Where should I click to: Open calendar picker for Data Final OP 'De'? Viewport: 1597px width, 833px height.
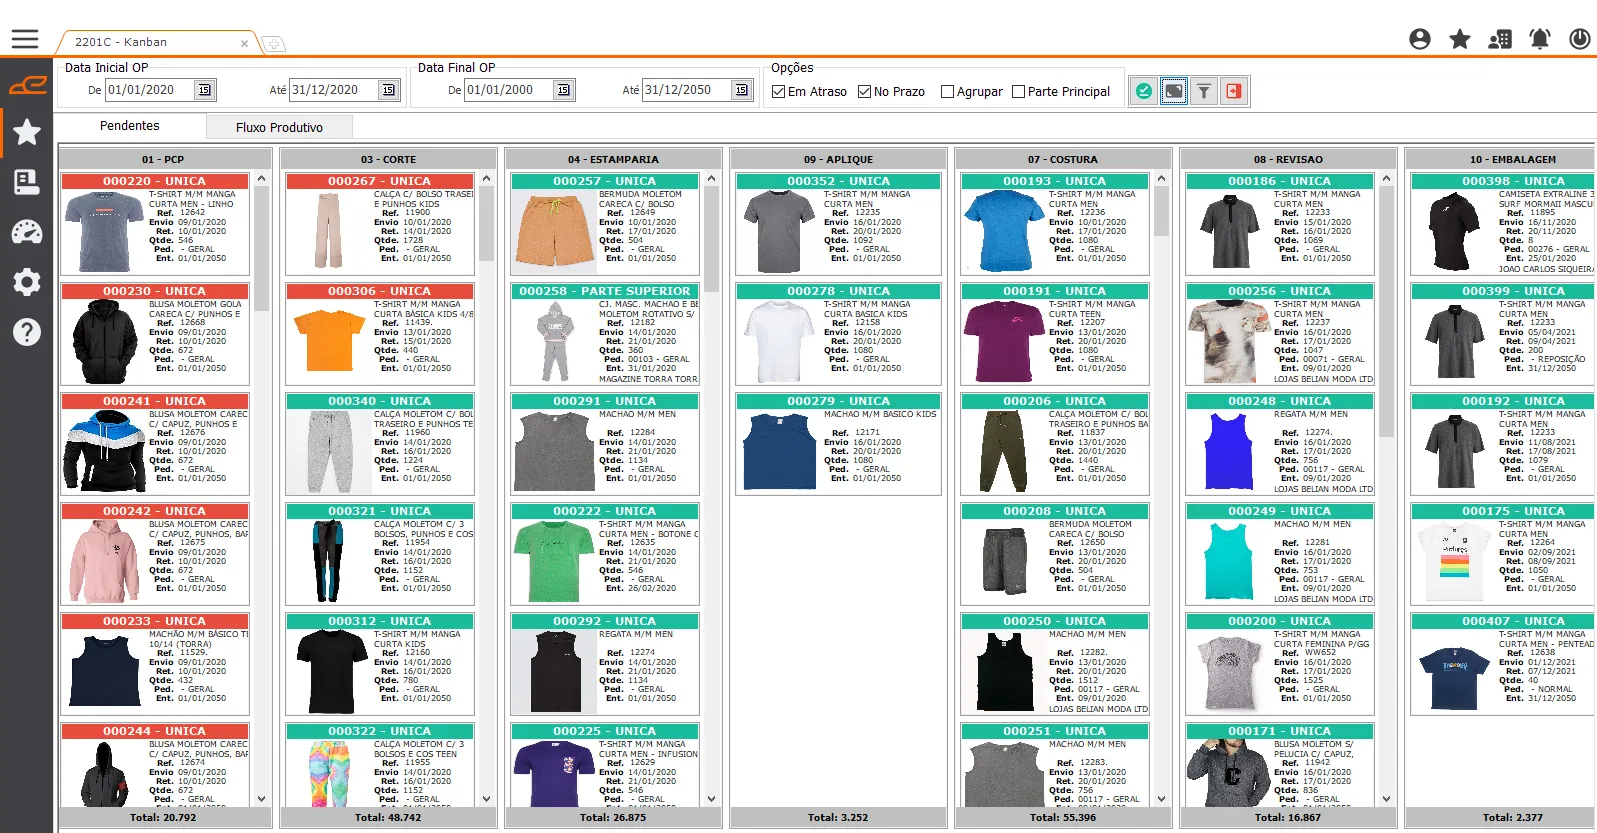(564, 90)
